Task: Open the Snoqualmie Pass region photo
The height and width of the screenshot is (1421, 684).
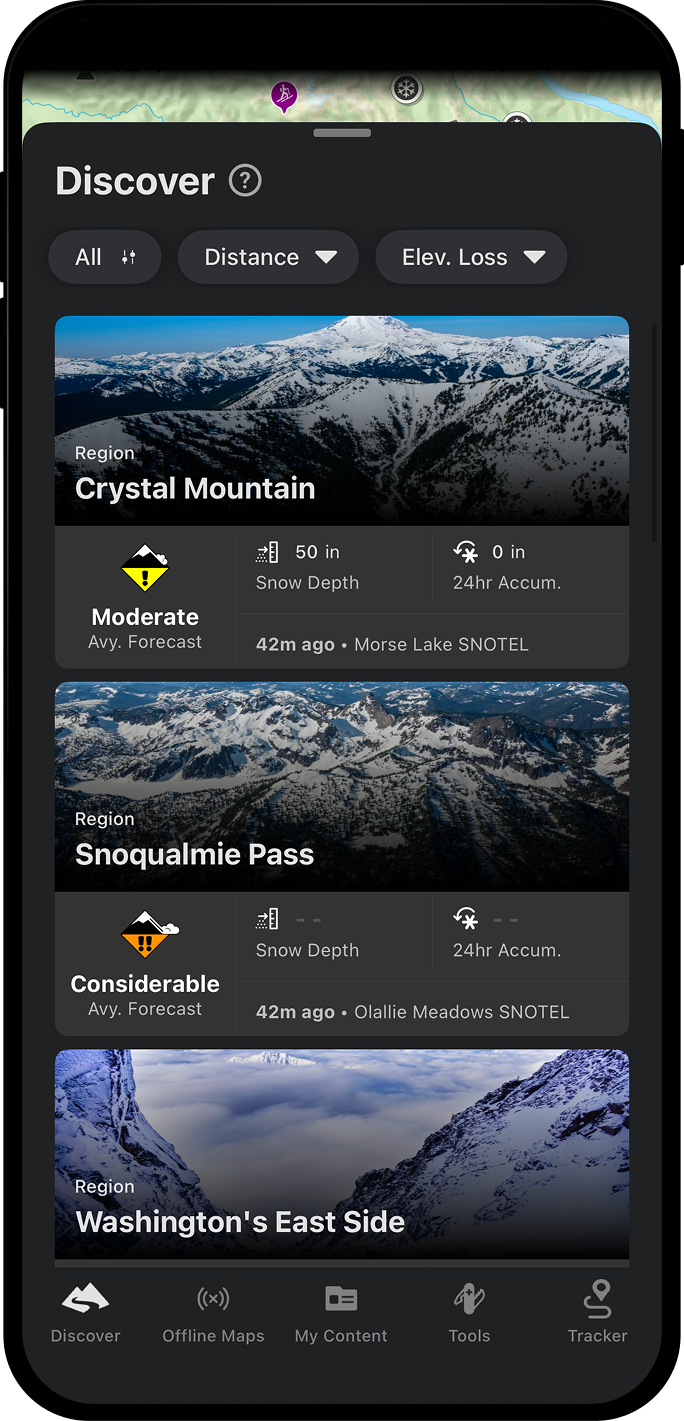Action: coord(342,786)
